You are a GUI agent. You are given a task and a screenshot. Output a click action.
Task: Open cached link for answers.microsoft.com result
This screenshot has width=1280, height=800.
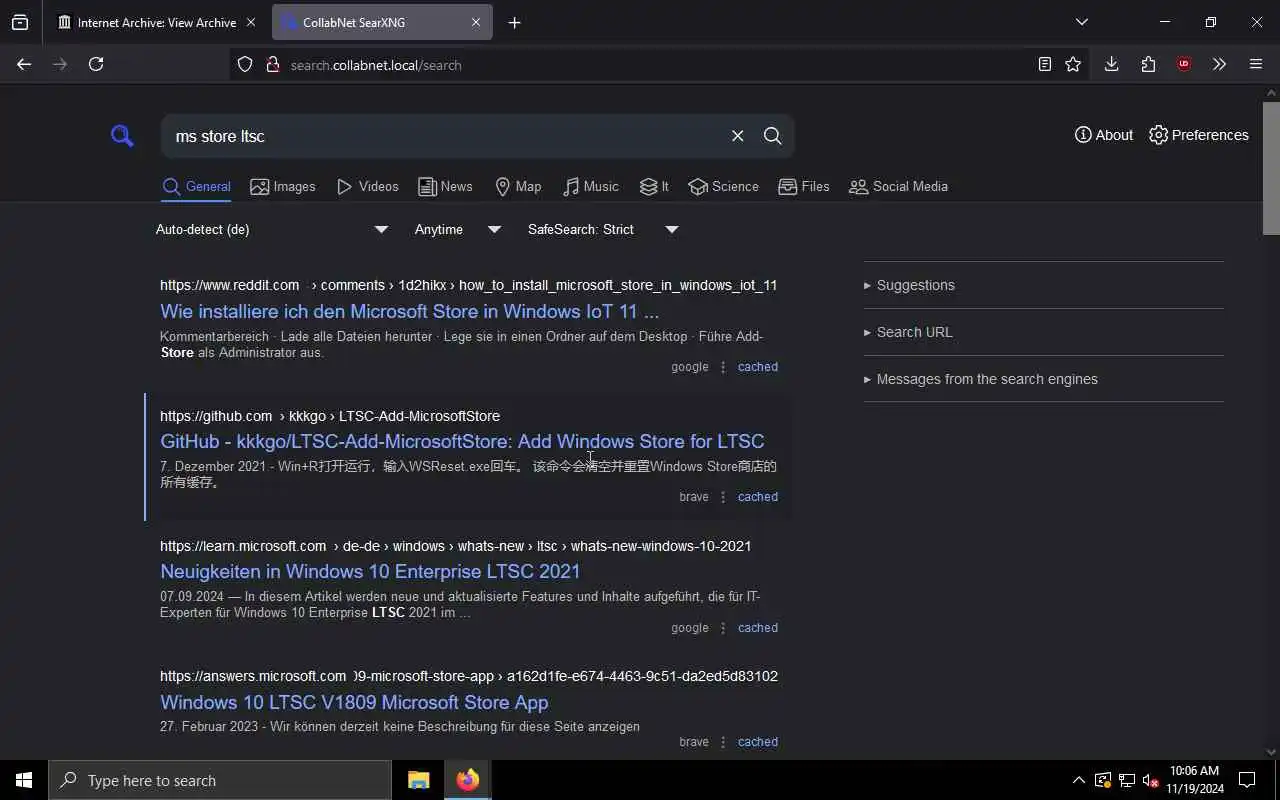tap(758, 742)
